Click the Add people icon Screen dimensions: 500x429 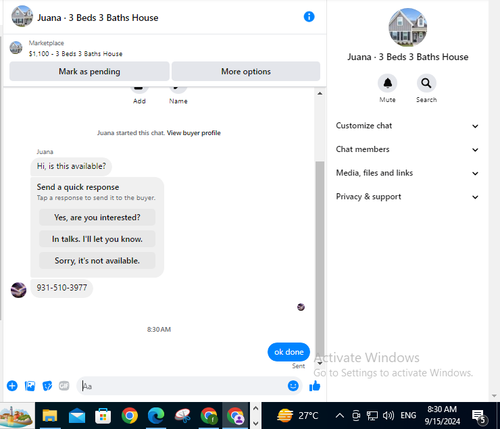tap(139, 89)
